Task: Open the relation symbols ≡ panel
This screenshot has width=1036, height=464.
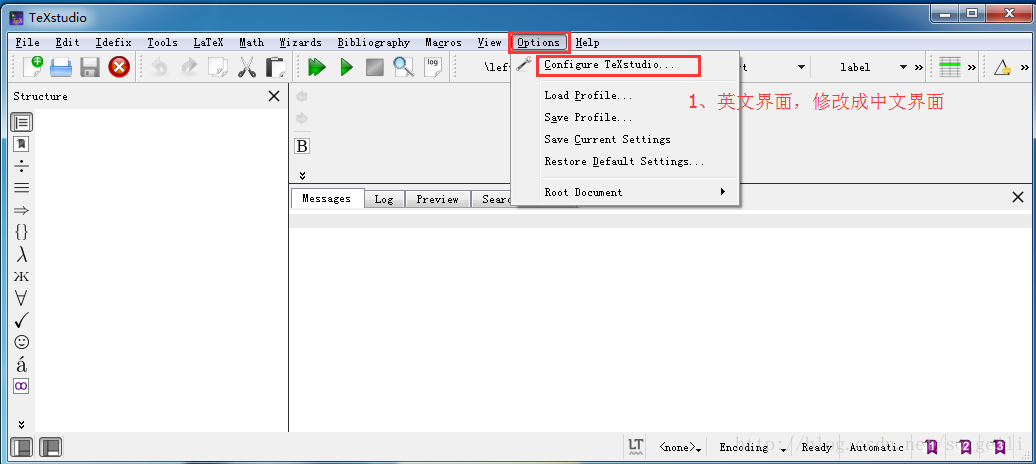Action: coord(22,188)
